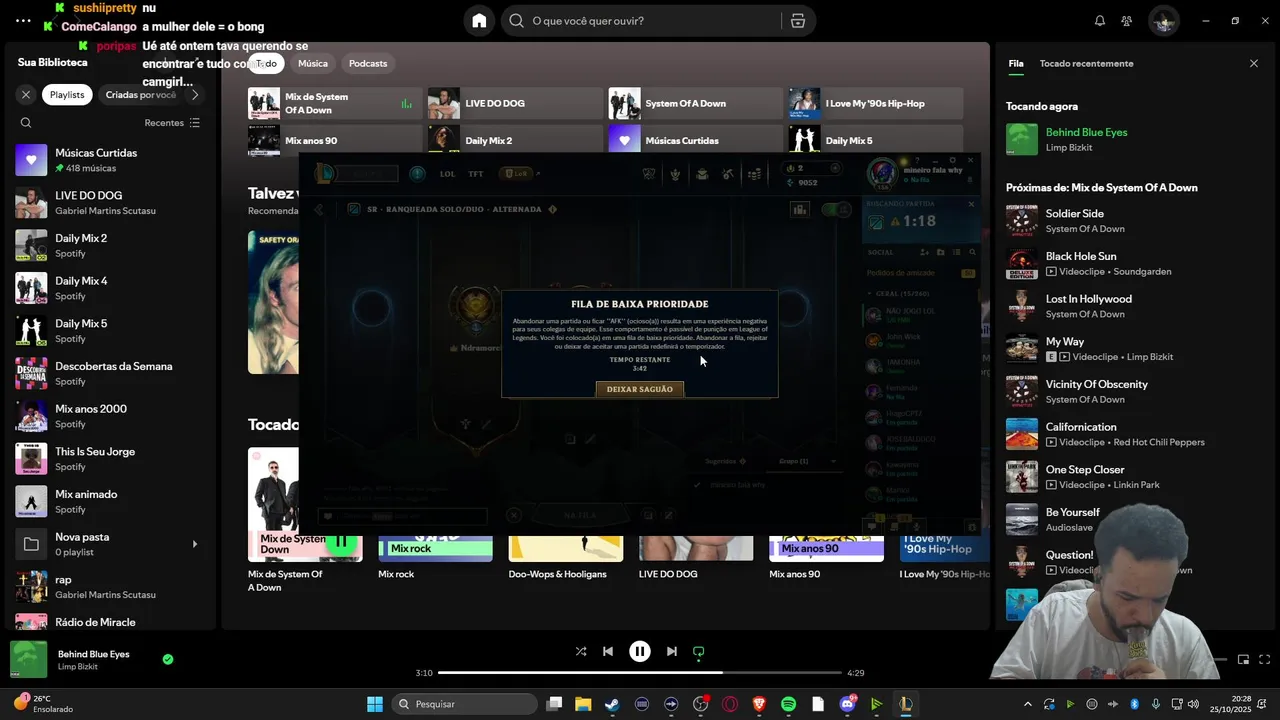Click the green saved checkmark beside Behind Blue Eyes
The width and height of the screenshot is (1280, 720).
click(x=168, y=659)
